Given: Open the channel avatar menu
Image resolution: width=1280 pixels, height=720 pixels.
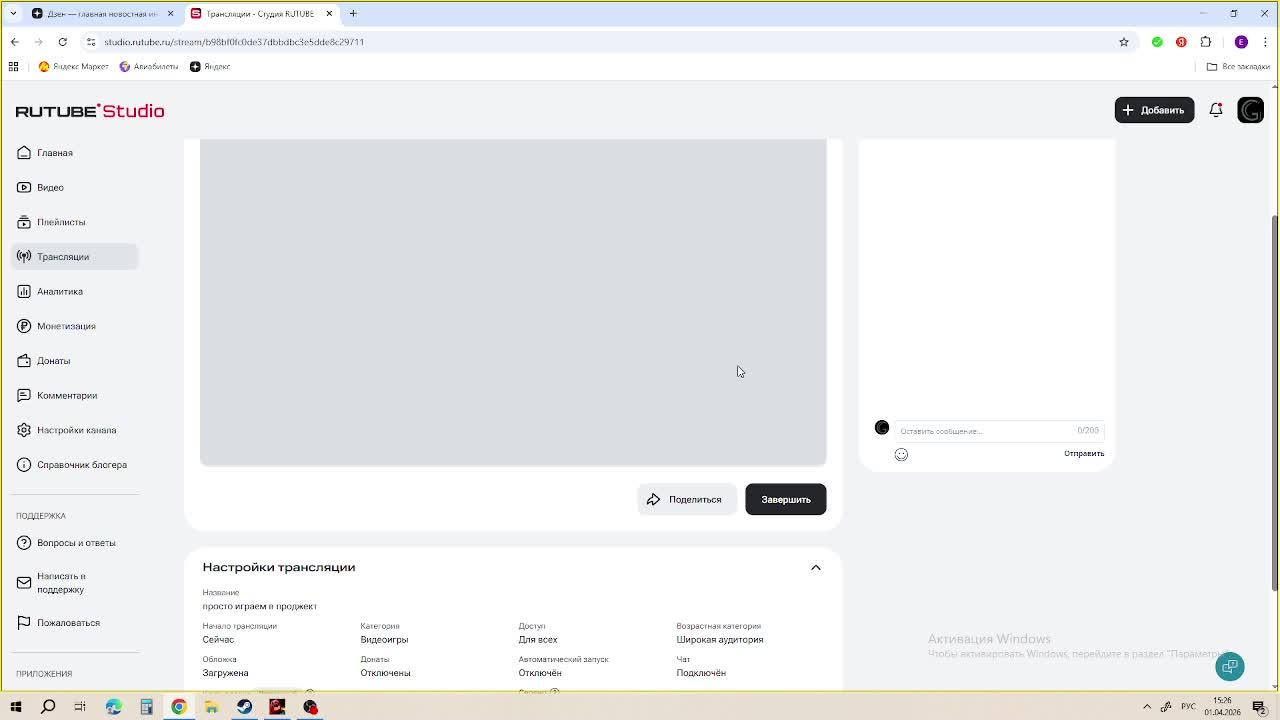Looking at the screenshot, I should coord(1250,110).
